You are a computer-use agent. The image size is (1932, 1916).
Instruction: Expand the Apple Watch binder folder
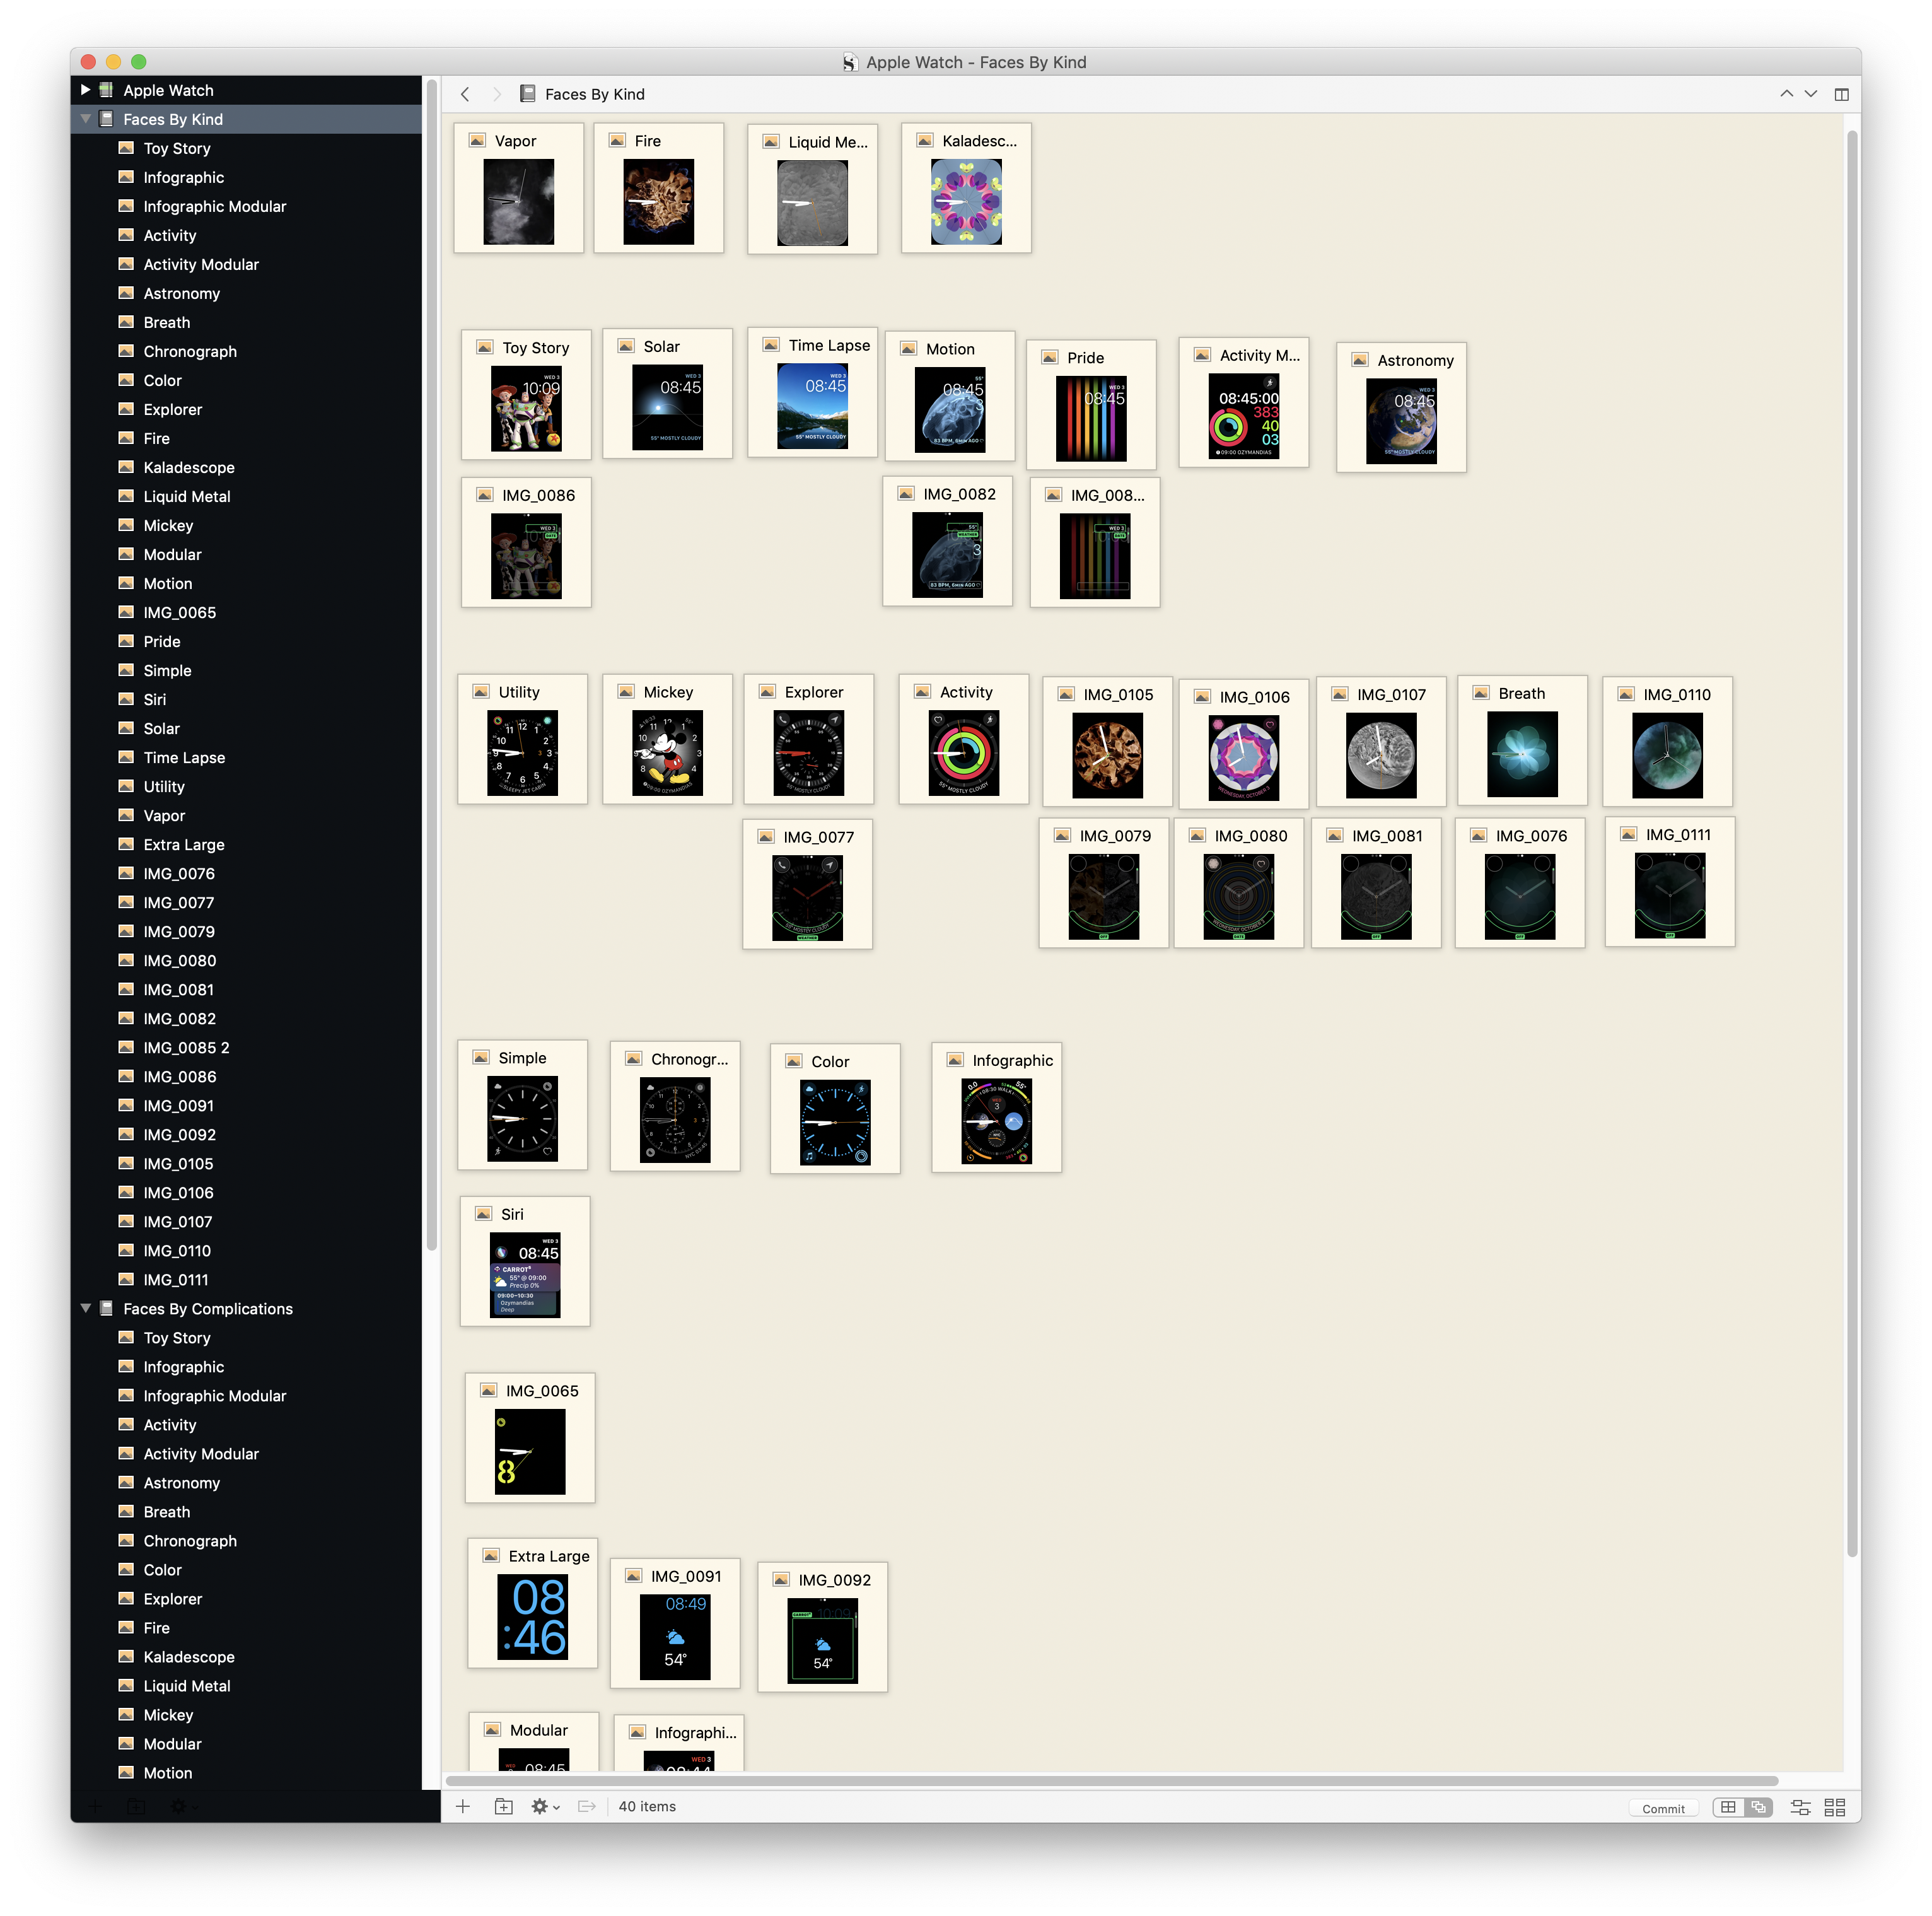pyautogui.click(x=85, y=90)
